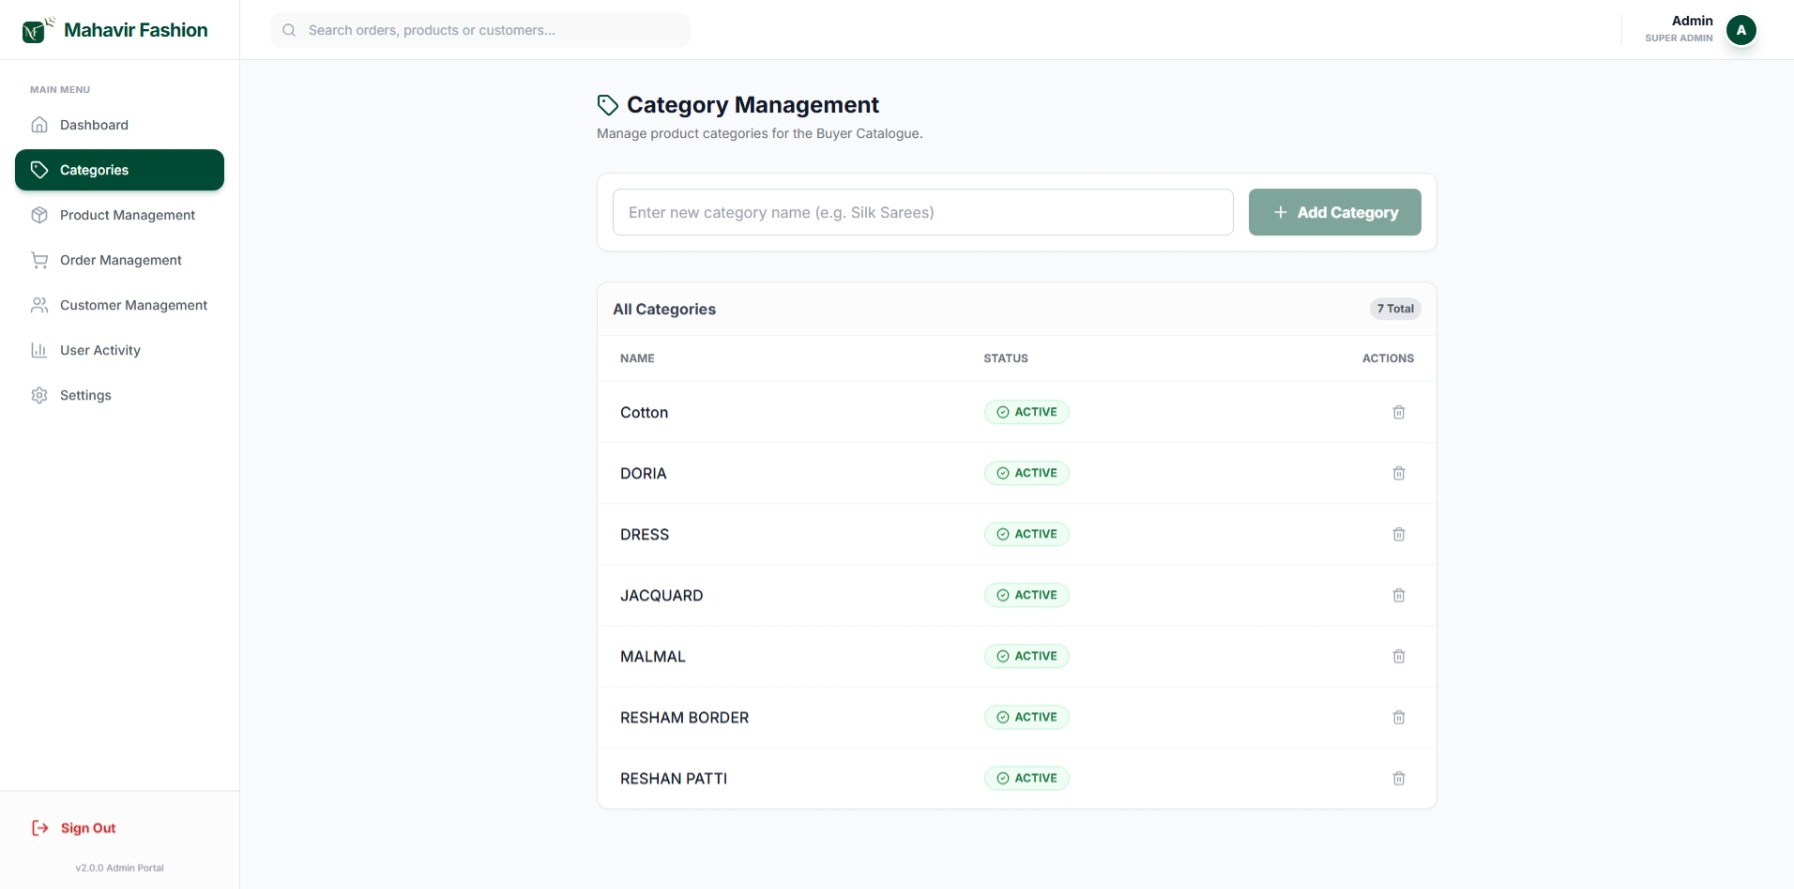Click the Category Management tag icon
The image size is (1794, 889).
pos(607,105)
